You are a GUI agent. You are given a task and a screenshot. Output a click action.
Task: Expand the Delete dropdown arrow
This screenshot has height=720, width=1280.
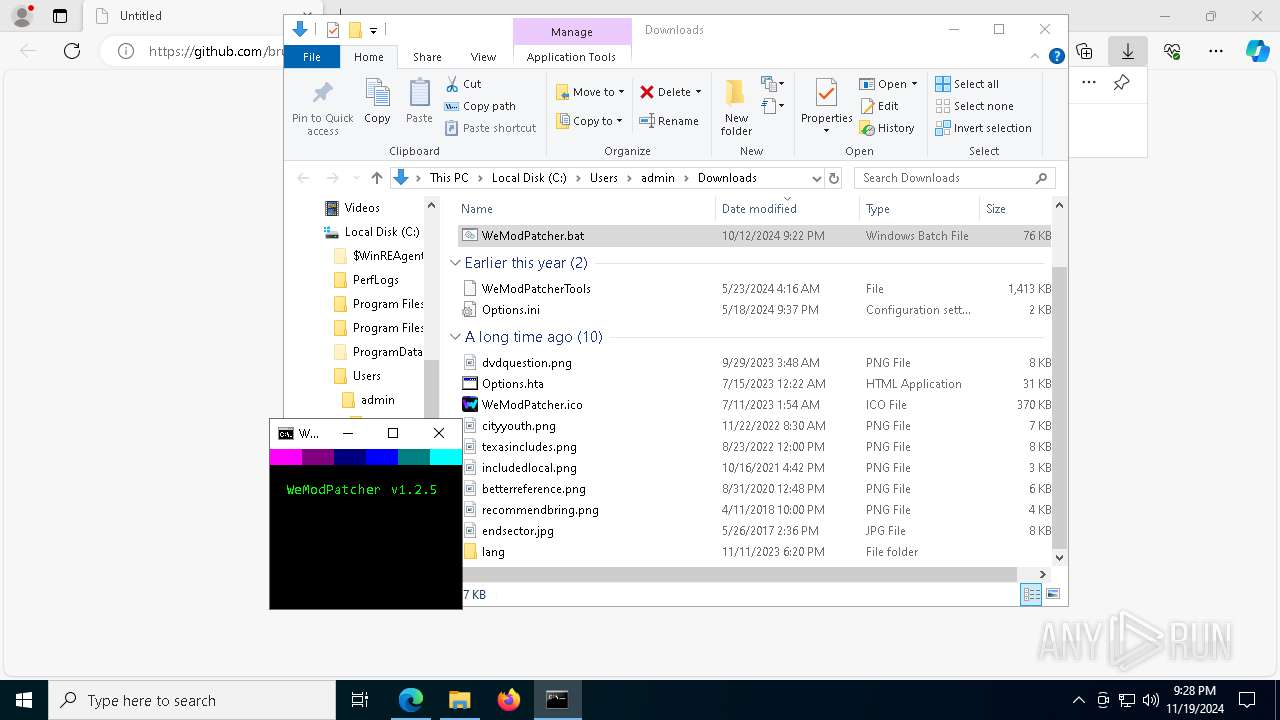(698, 92)
